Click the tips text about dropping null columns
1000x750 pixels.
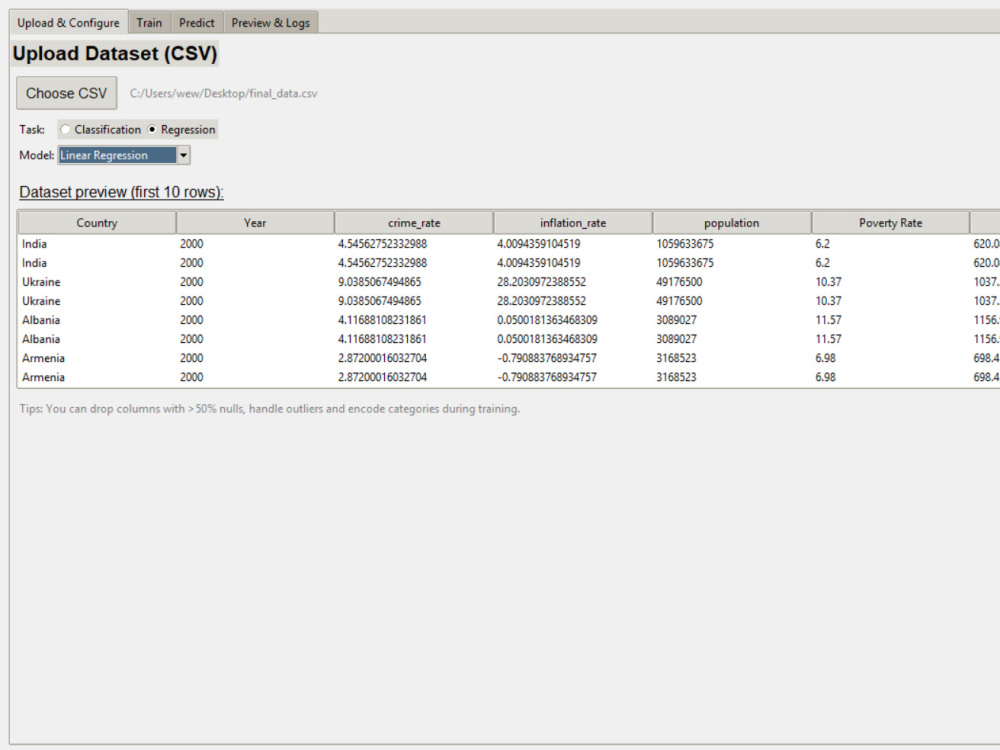pos(270,409)
